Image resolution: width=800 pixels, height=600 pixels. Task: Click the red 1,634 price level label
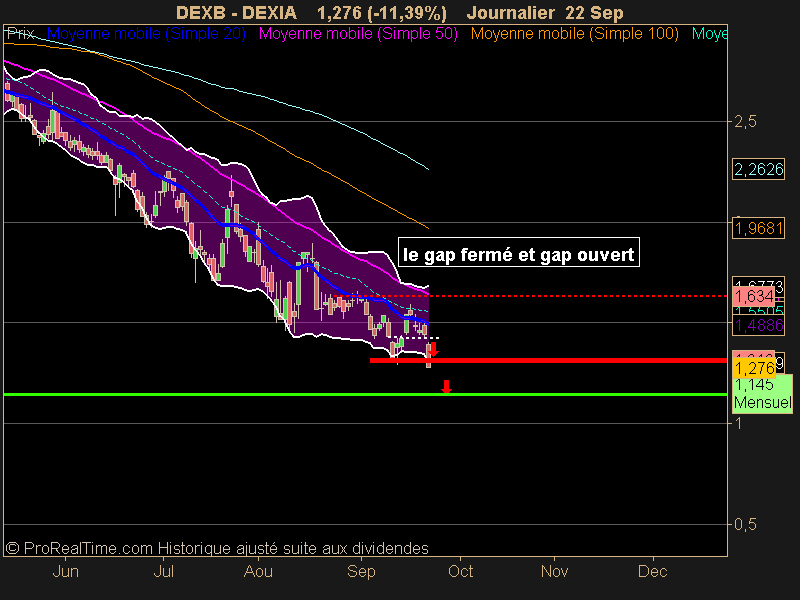point(754,296)
